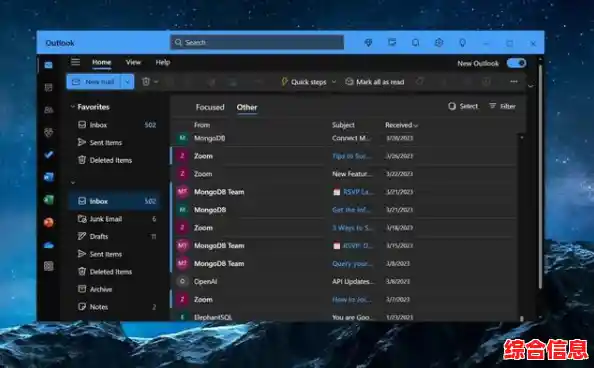594x368 pixels.
Task: Click the Archive folder box icon
Action: pyautogui.click(x=82, y=289)
